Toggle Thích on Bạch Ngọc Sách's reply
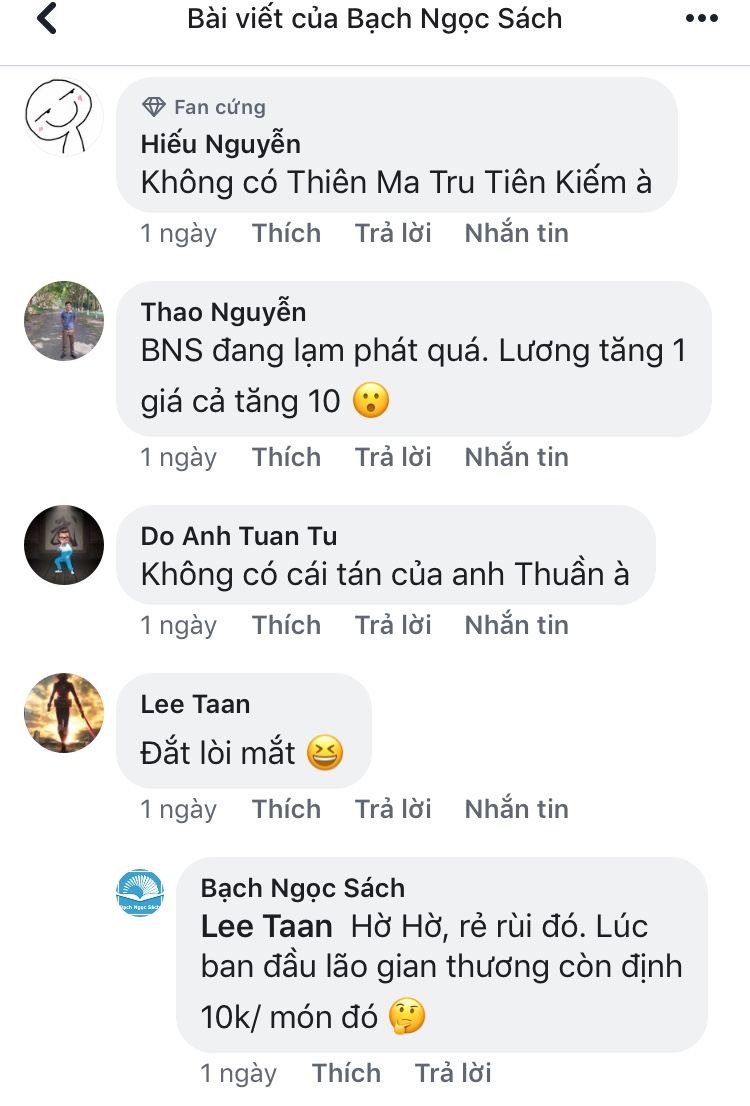 pos(346,1073)
